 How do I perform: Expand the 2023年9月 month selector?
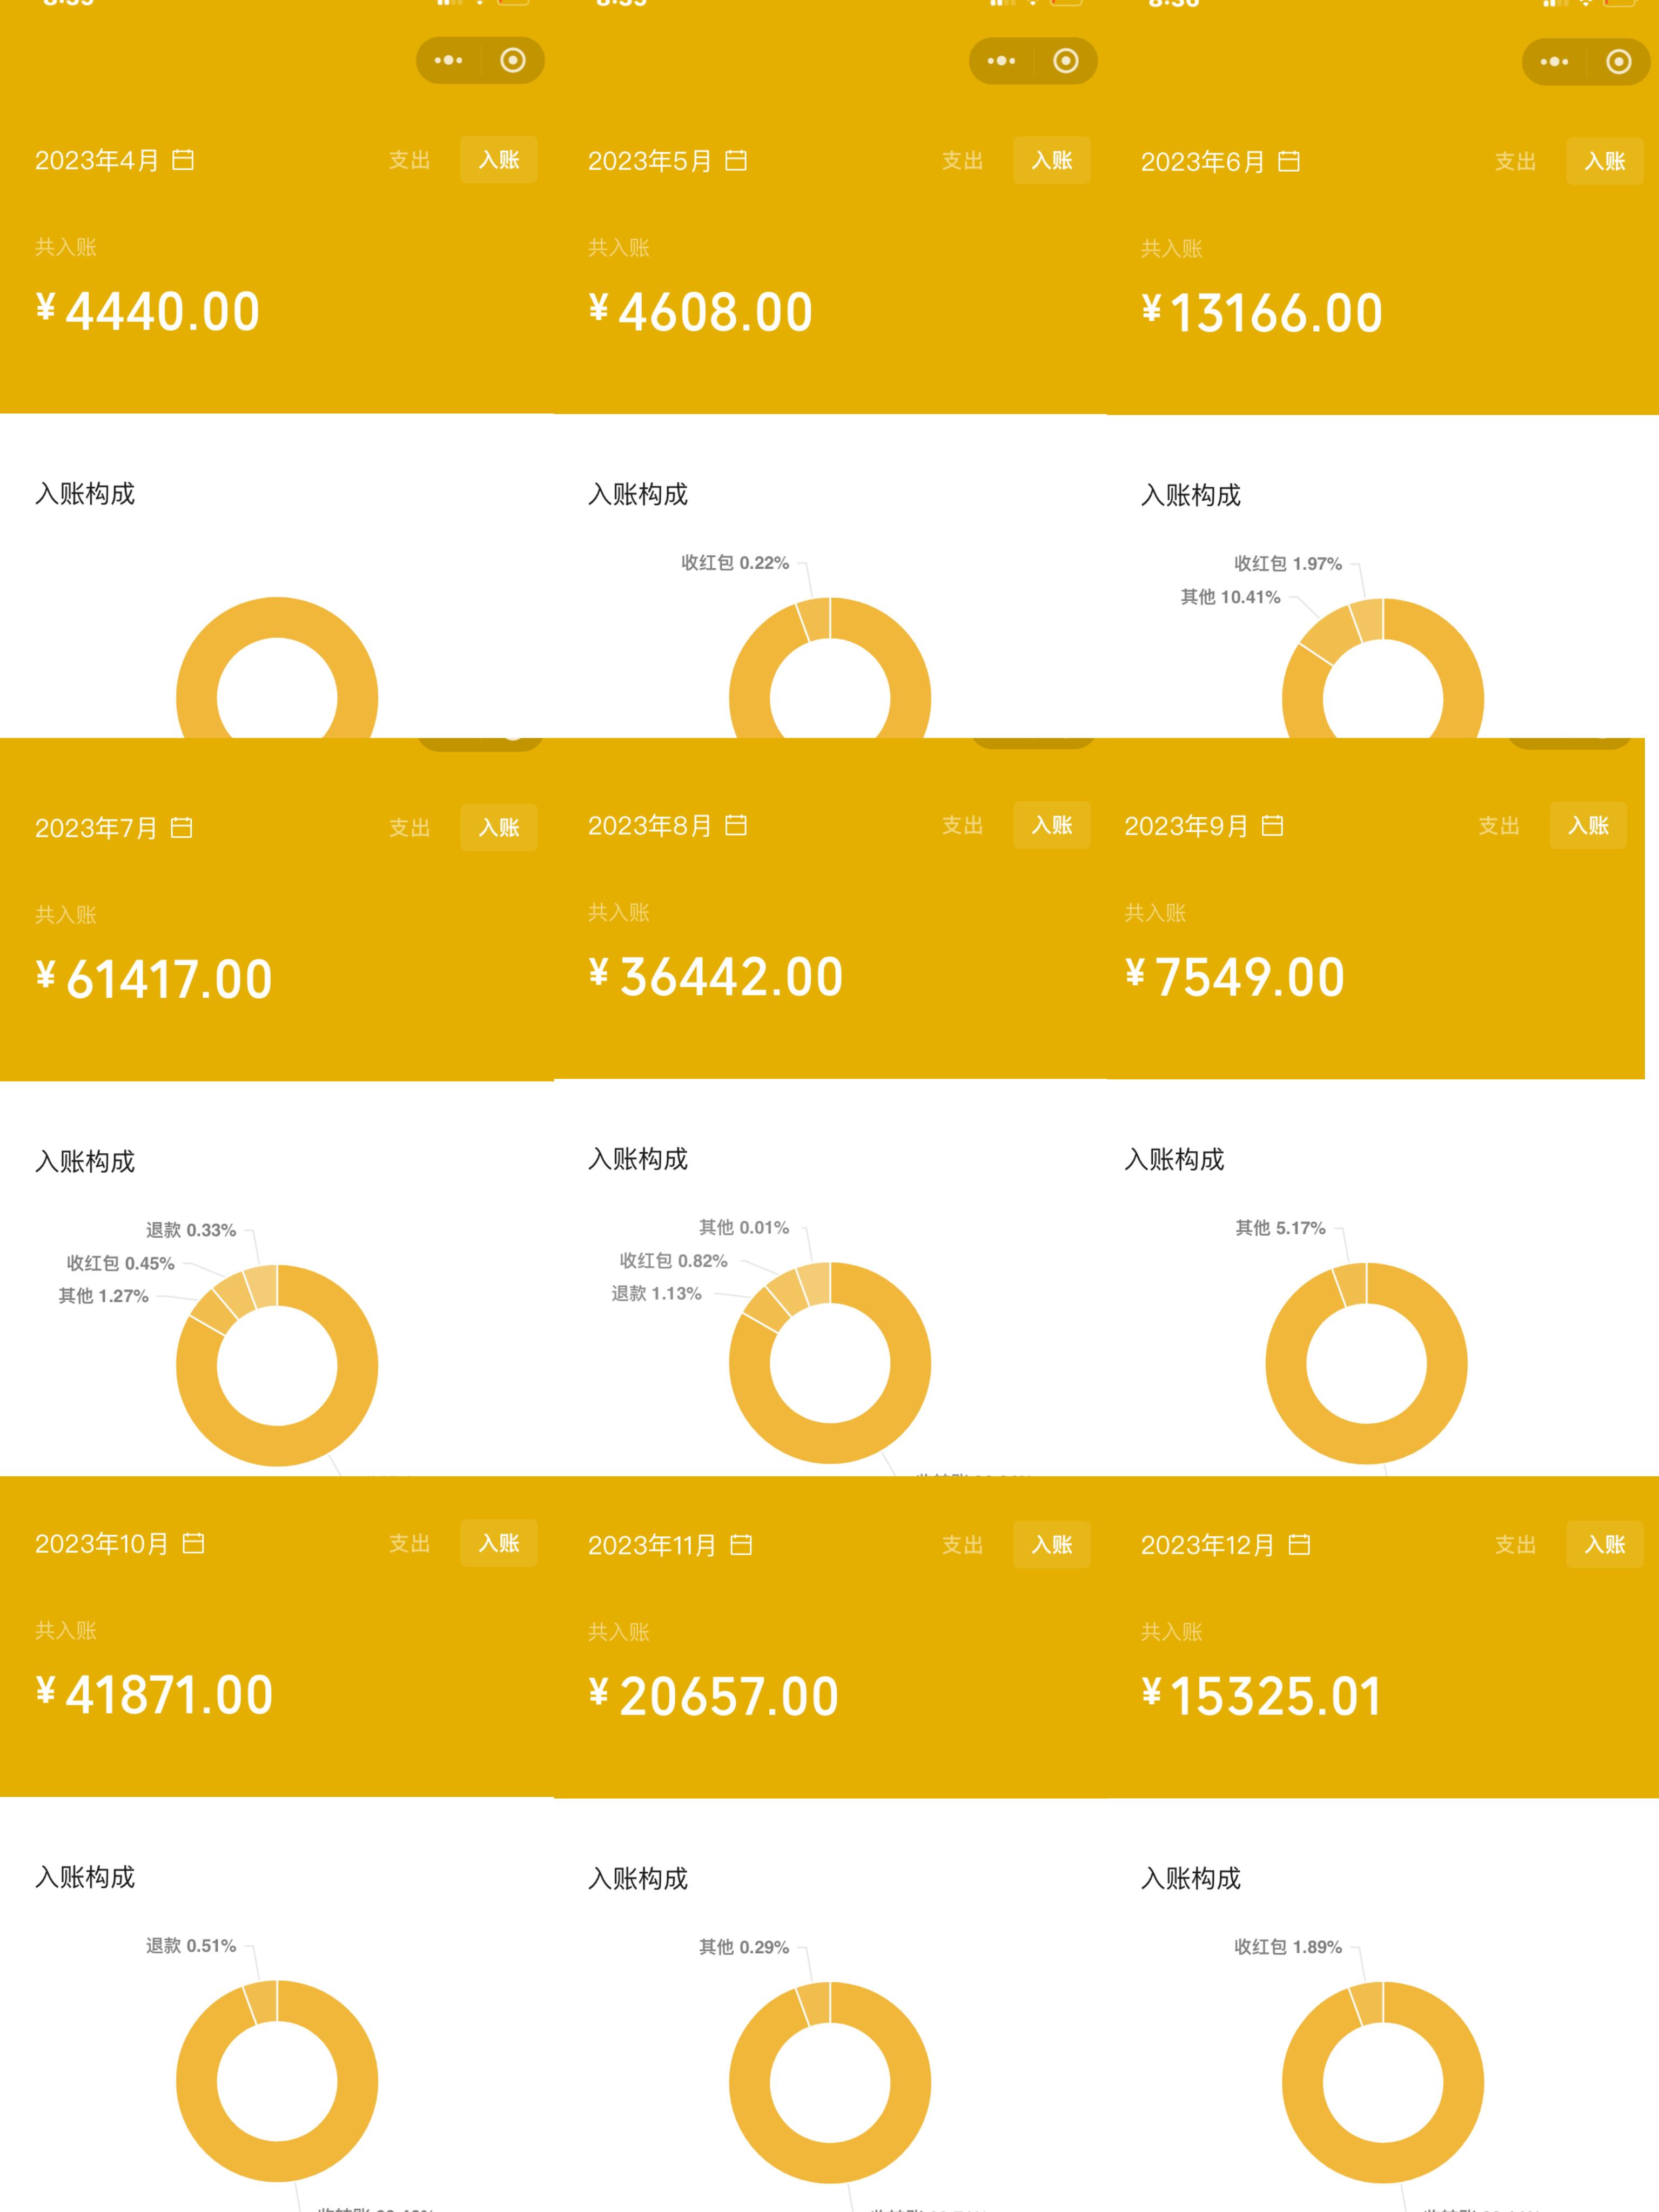(1203, 826)
